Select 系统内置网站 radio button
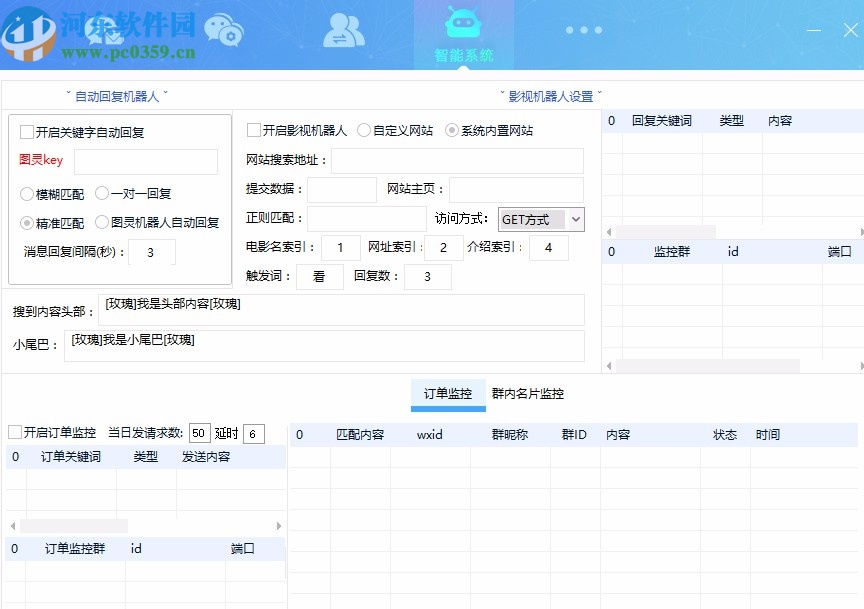Screen dimensions: 864x609 pos(452,130)
